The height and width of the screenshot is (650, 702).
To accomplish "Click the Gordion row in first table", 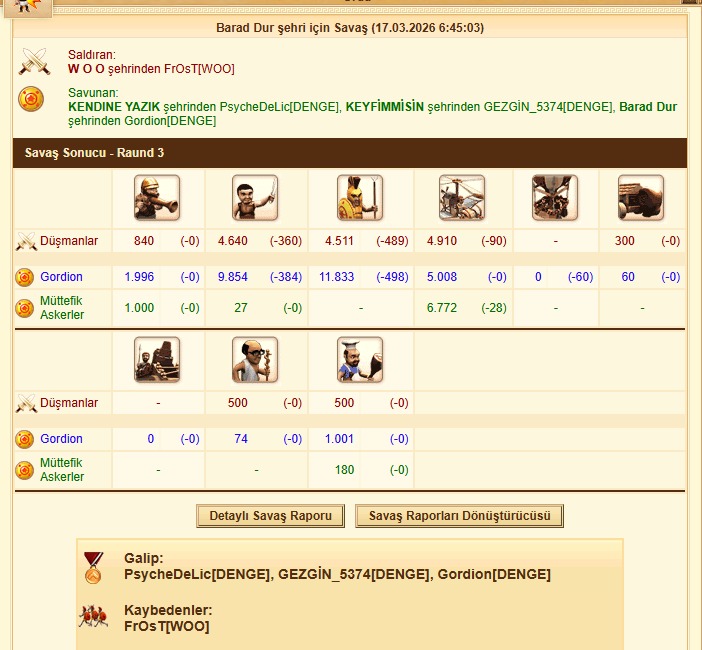I will click(350, 277).
